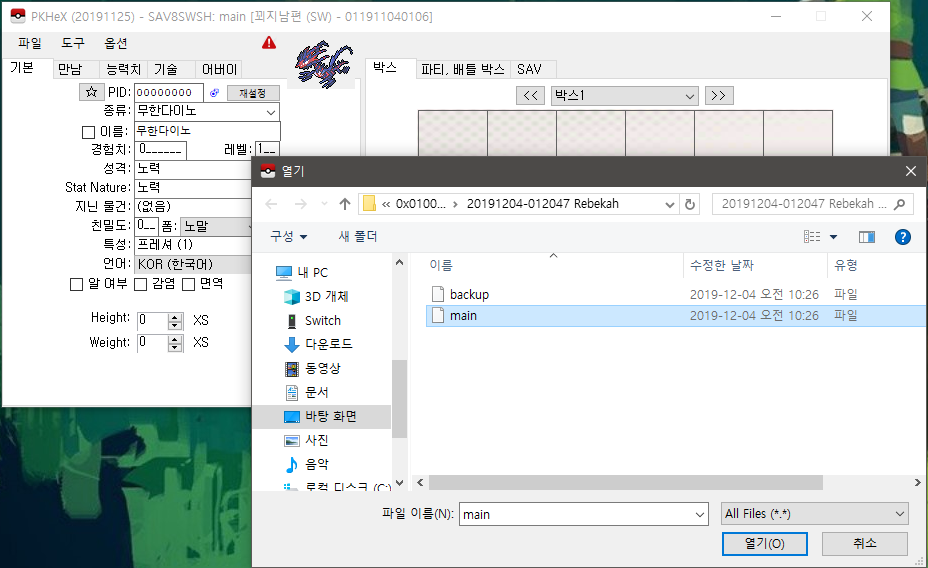Open the All Files type filter dropdown
This screenshot has width=928, height=568.
click(x=815, y=514)
